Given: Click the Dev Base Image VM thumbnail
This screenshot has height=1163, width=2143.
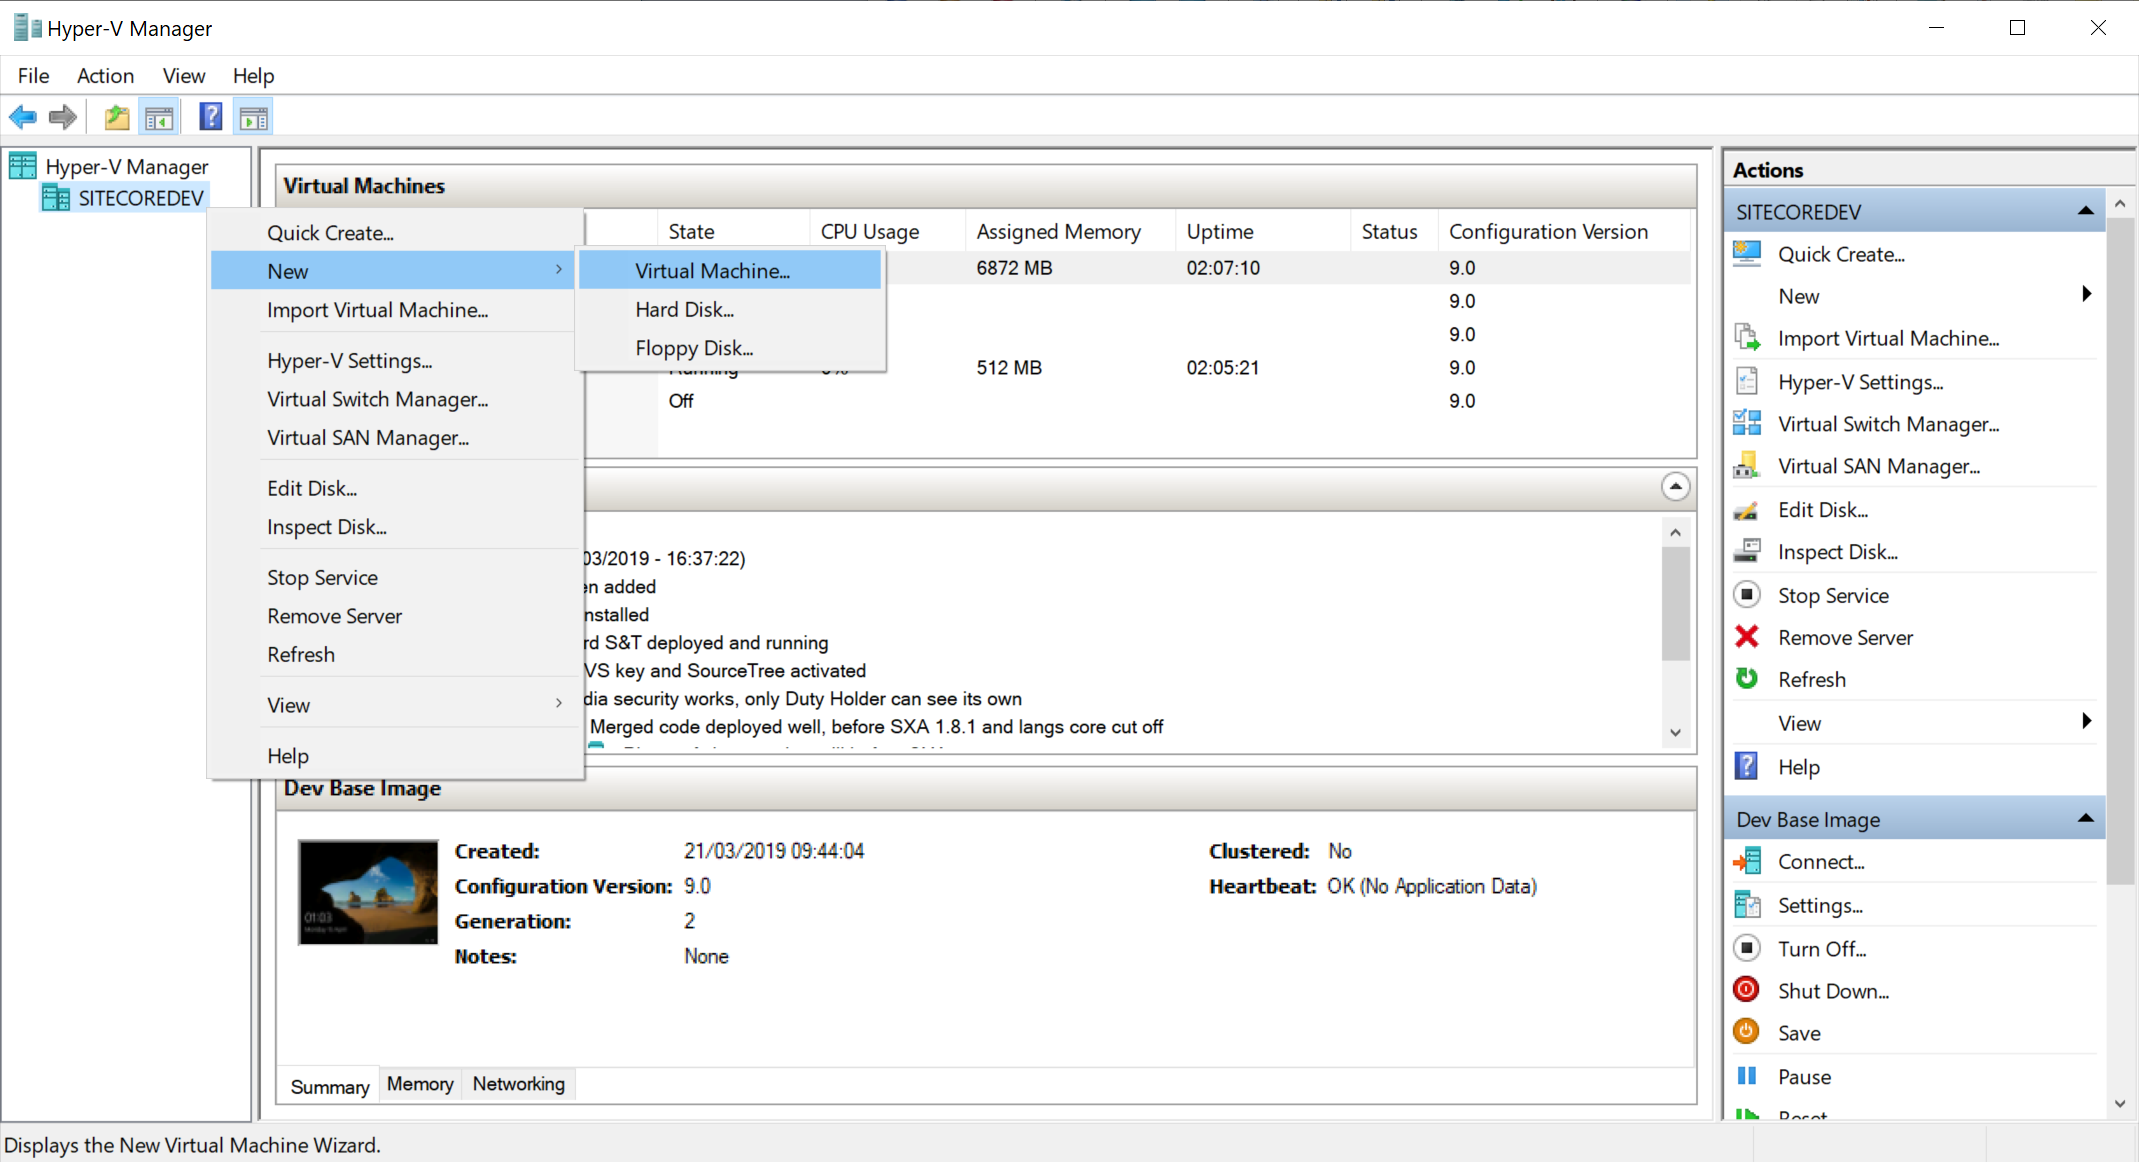Looking at the screenshot, I should 368,892.
